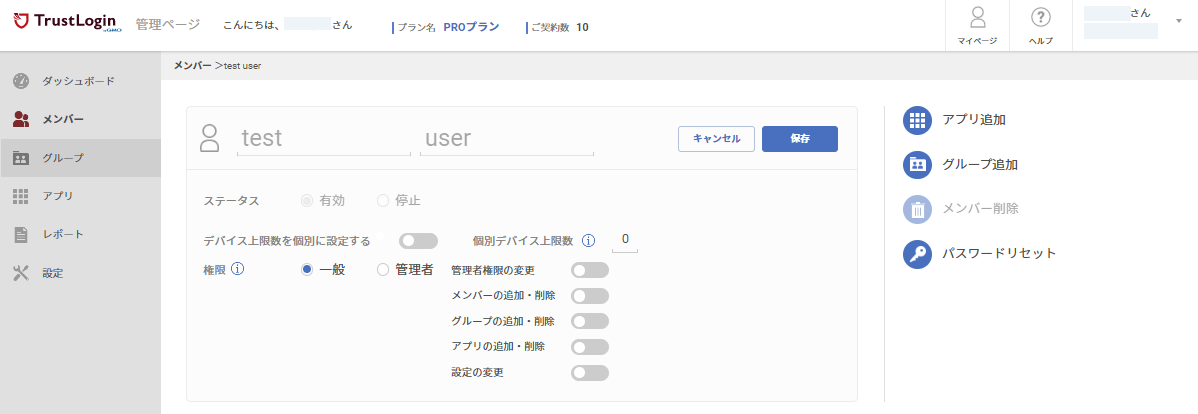Click the 保存 button
Image resolution: width=1198 pixels, height=414 pixels.
click(800, 139)
